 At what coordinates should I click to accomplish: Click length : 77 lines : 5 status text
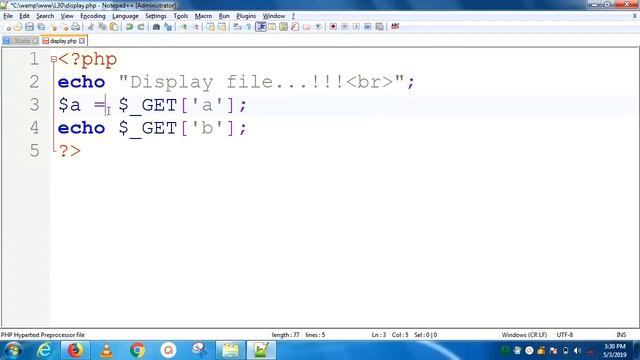(298, 335)
